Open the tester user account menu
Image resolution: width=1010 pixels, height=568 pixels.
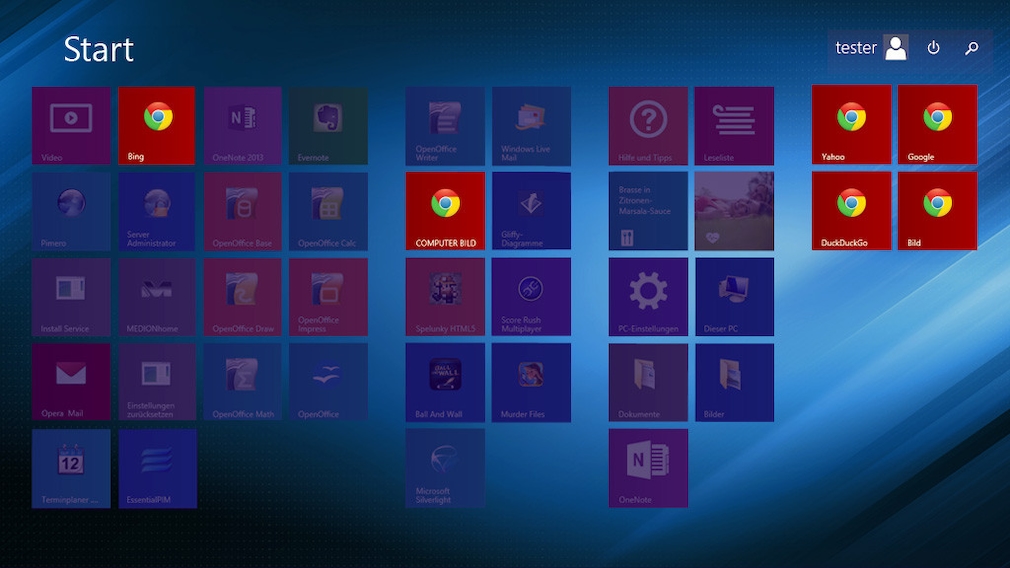pyautogui.click(x=871, y=48)
